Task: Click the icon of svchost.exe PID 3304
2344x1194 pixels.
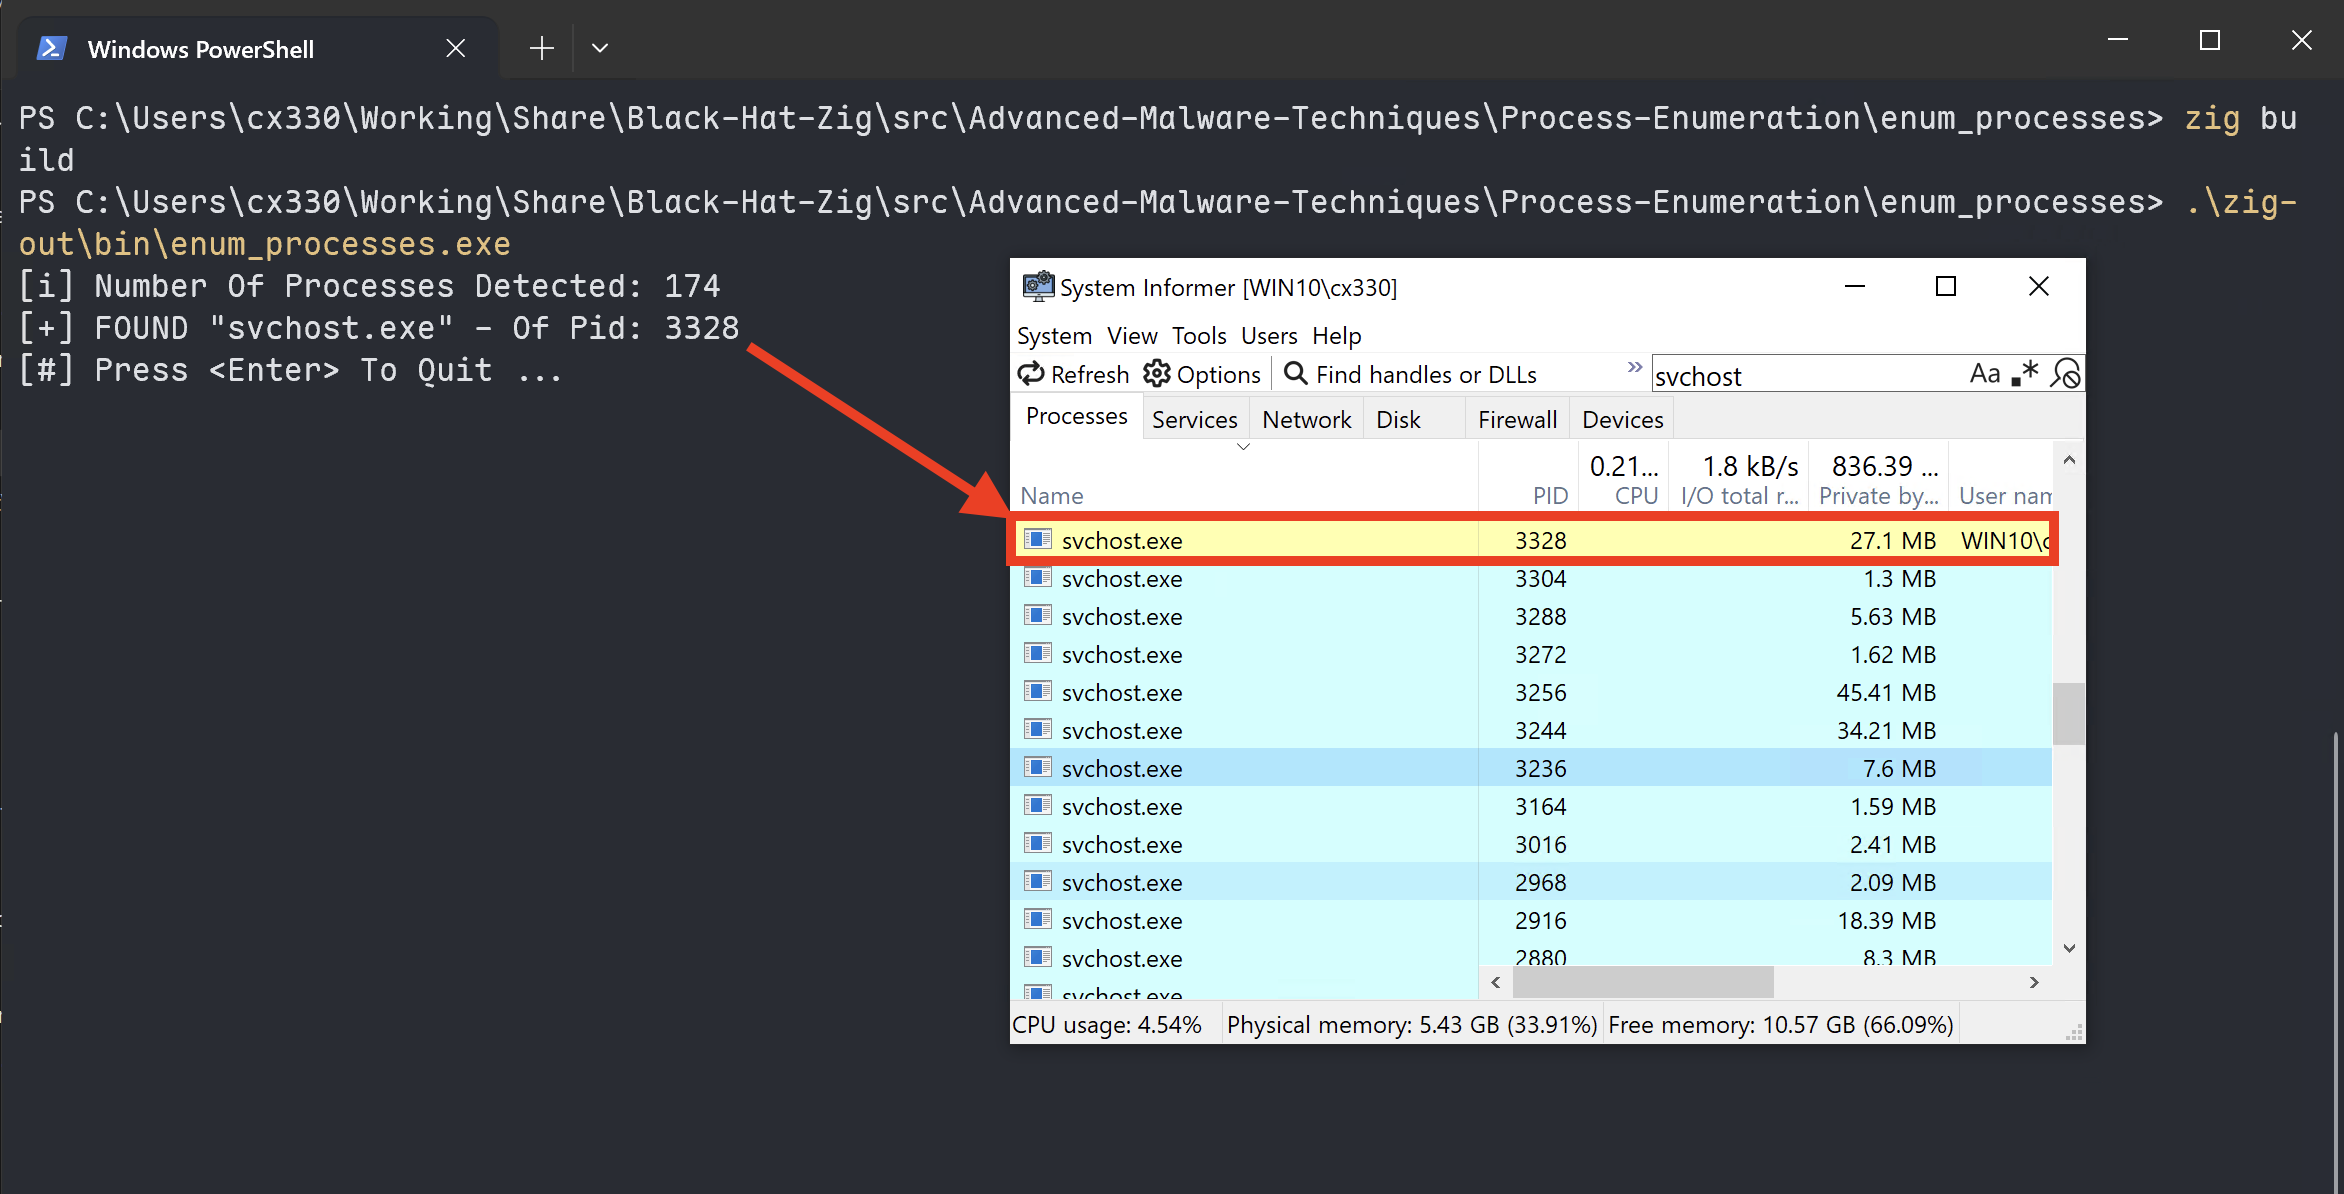Action: tap(1038, 578)
